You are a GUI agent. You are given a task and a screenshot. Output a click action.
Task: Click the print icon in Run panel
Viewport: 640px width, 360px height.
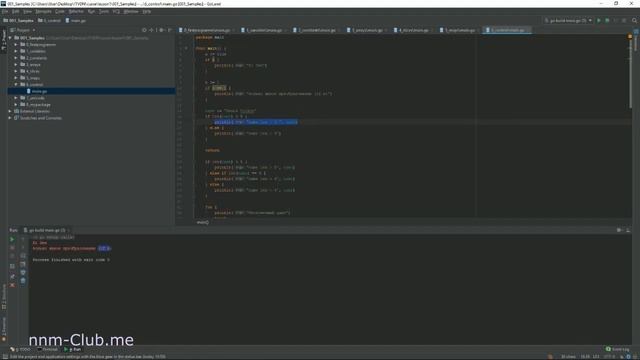coord(23,272)
